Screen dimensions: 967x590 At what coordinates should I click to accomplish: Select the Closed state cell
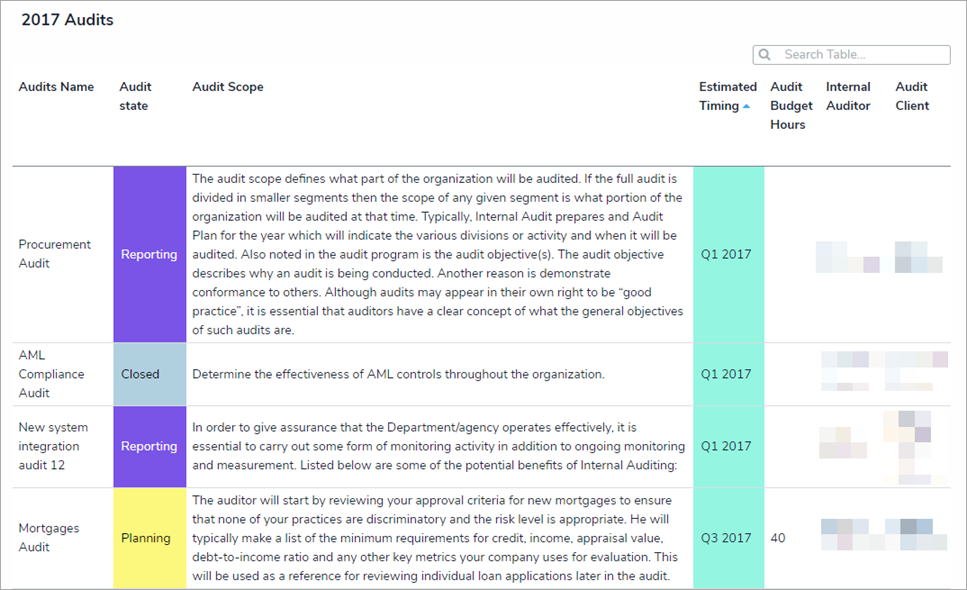point(149,374)
